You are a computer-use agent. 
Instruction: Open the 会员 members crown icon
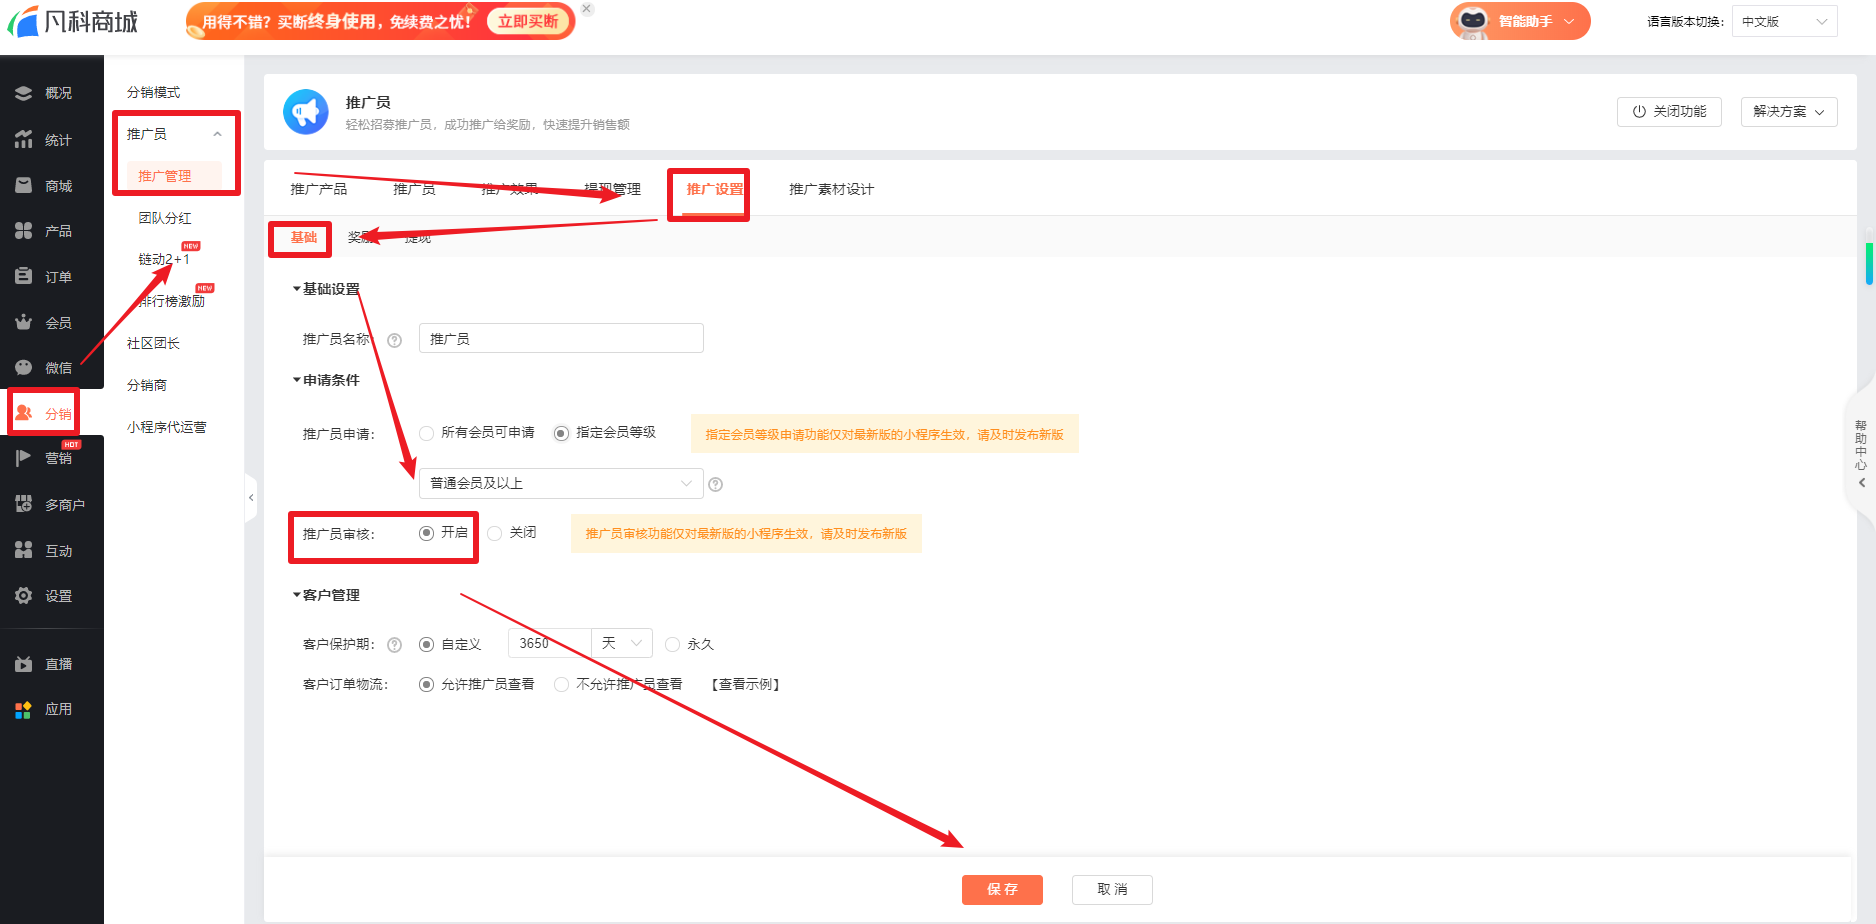24,322
